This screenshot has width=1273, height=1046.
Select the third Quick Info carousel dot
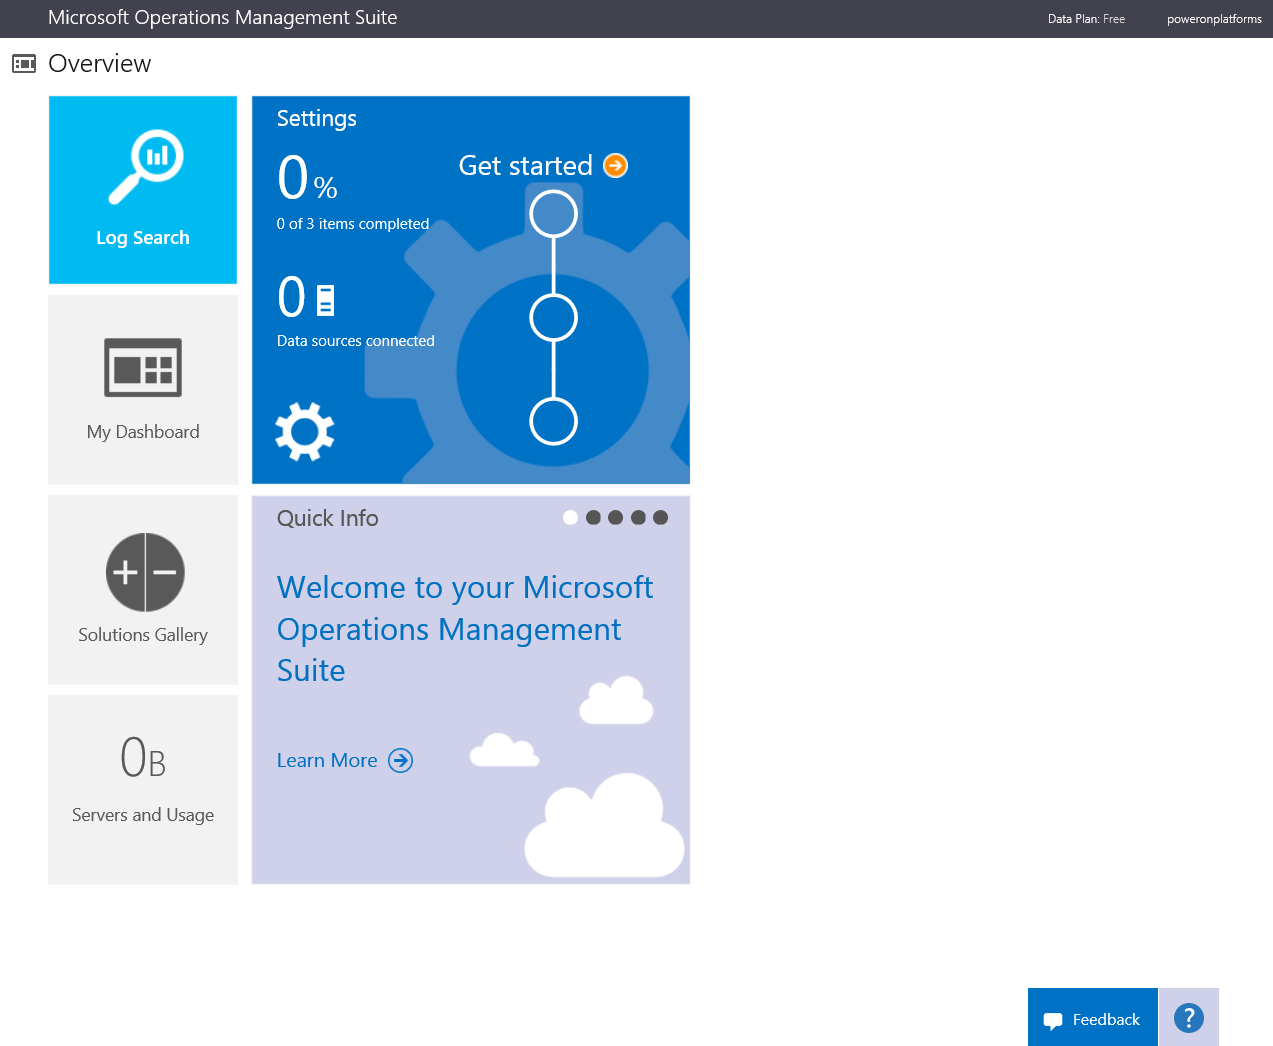point(615,517)
